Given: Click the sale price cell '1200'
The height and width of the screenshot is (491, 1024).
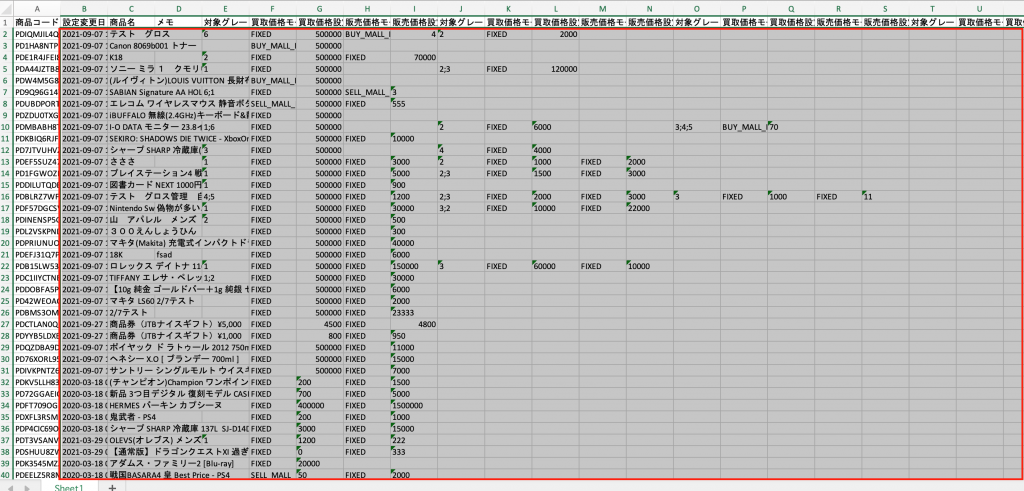Looking at the screenshot, I should pos(414,197).
